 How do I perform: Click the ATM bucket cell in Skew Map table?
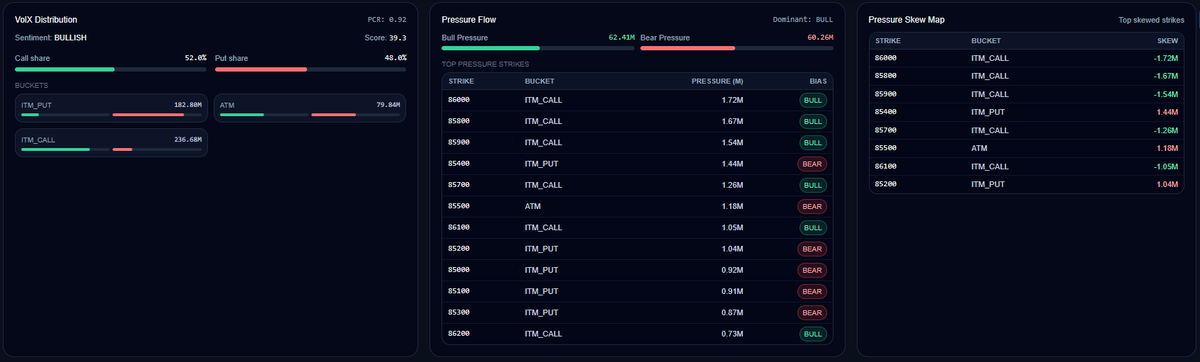pyautogui.click(x=979, y=149)
